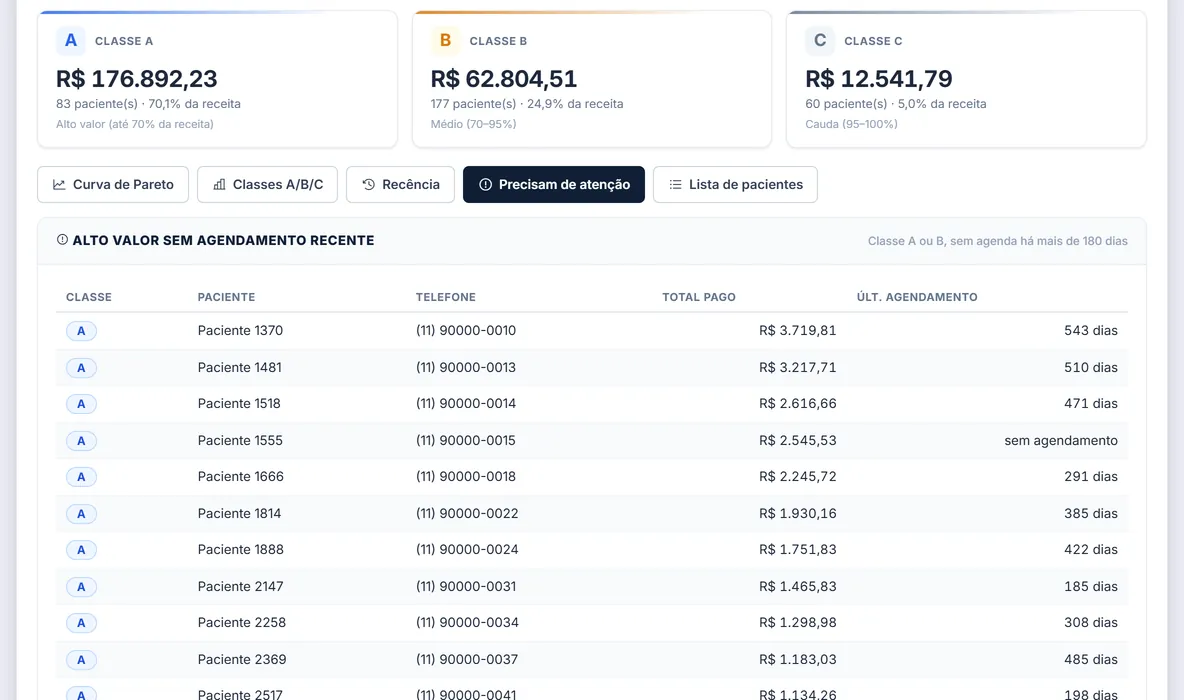Click the class A badge for Paciente 2147
1184x700 pixels.
click(82, 587)
